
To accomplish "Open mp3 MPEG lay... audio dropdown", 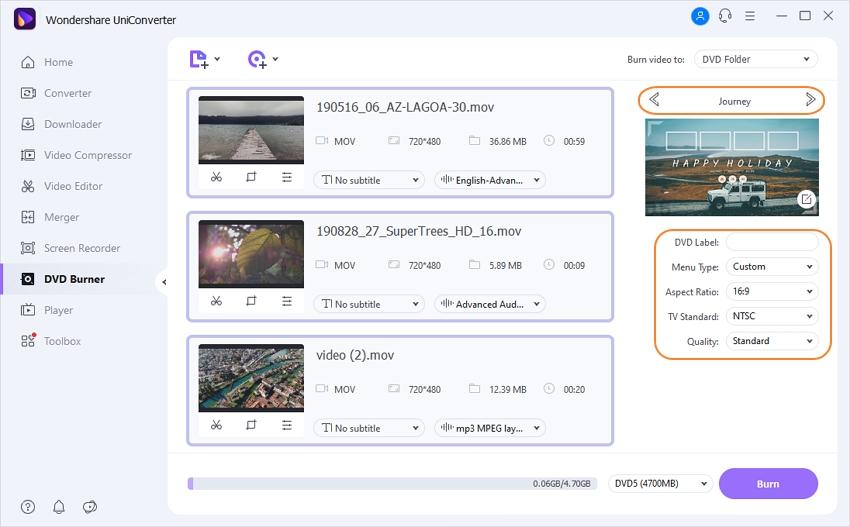I will [x=490, y=428].
